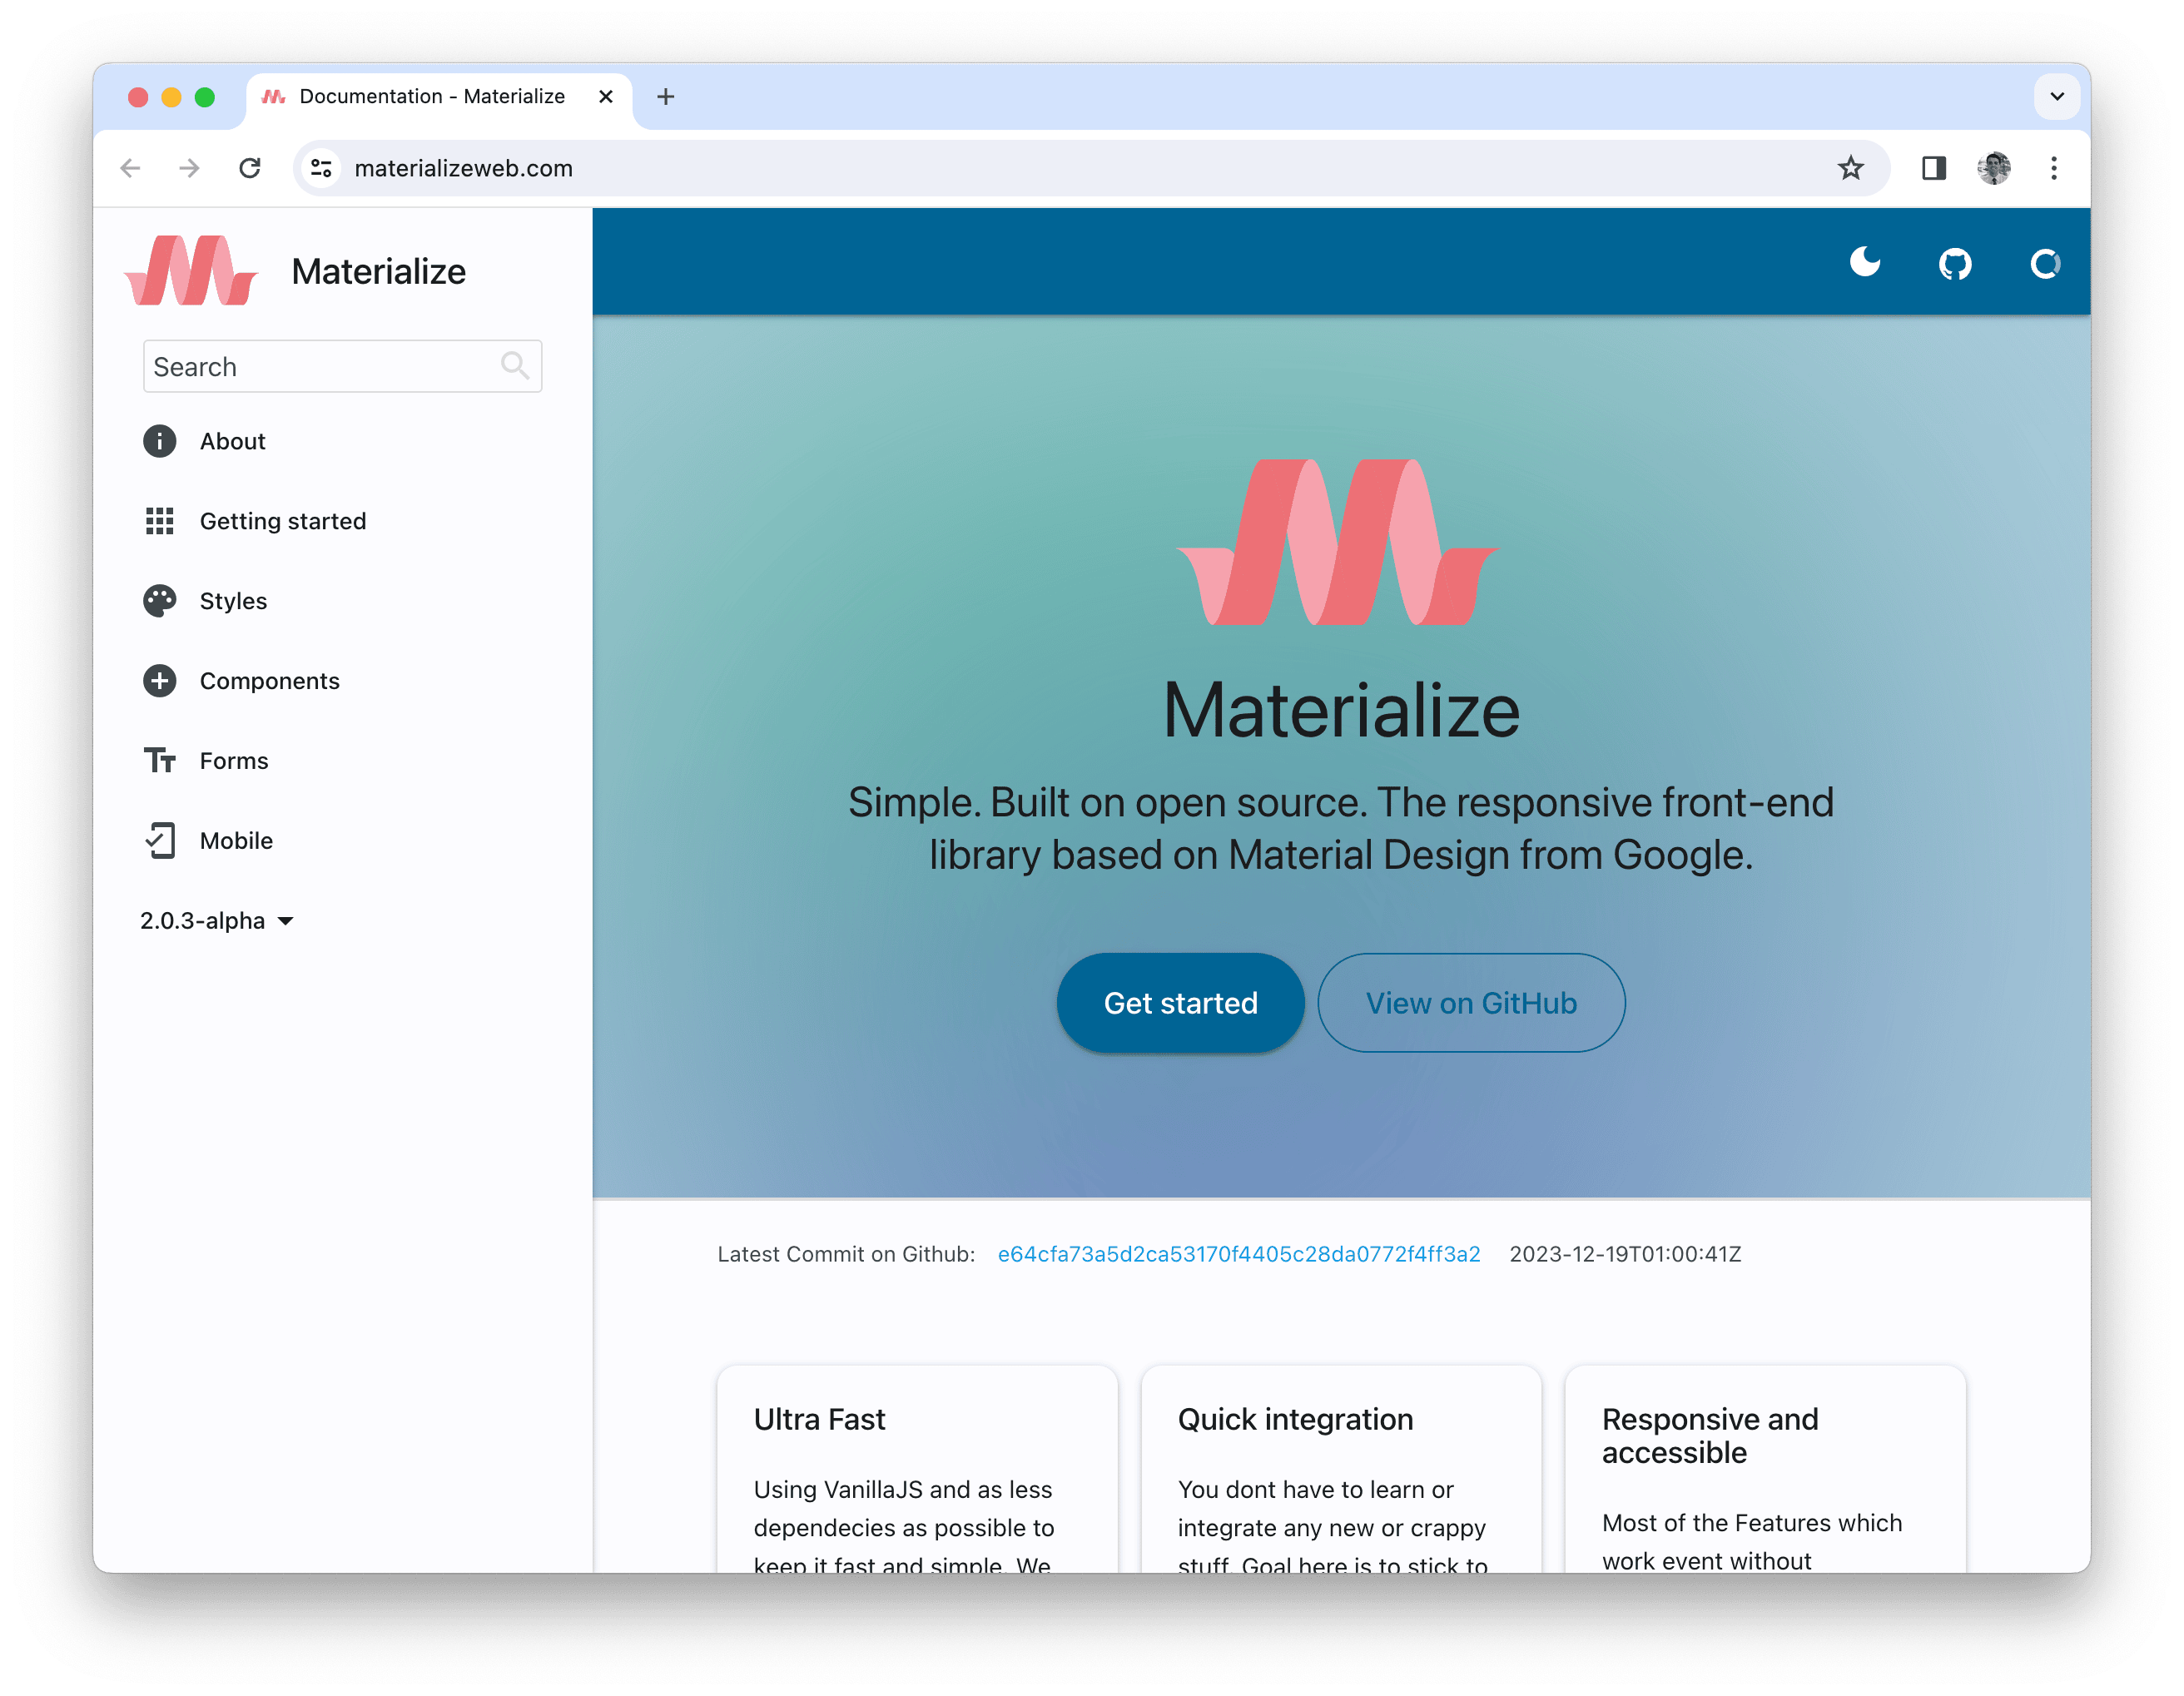Image resolution: width=2184 pixels, height=1696 pixels.
Task: Expand the tab search chevron dropdown
Action: click(x=2057, y=97)
